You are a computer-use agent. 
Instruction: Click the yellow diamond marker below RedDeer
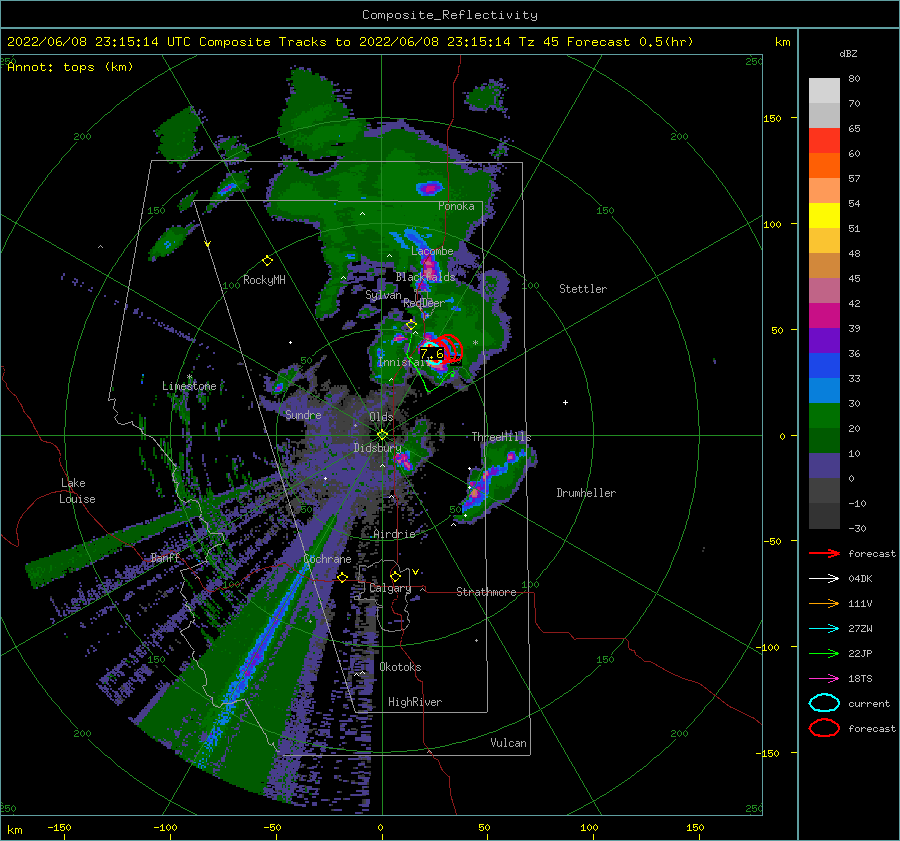411,325
